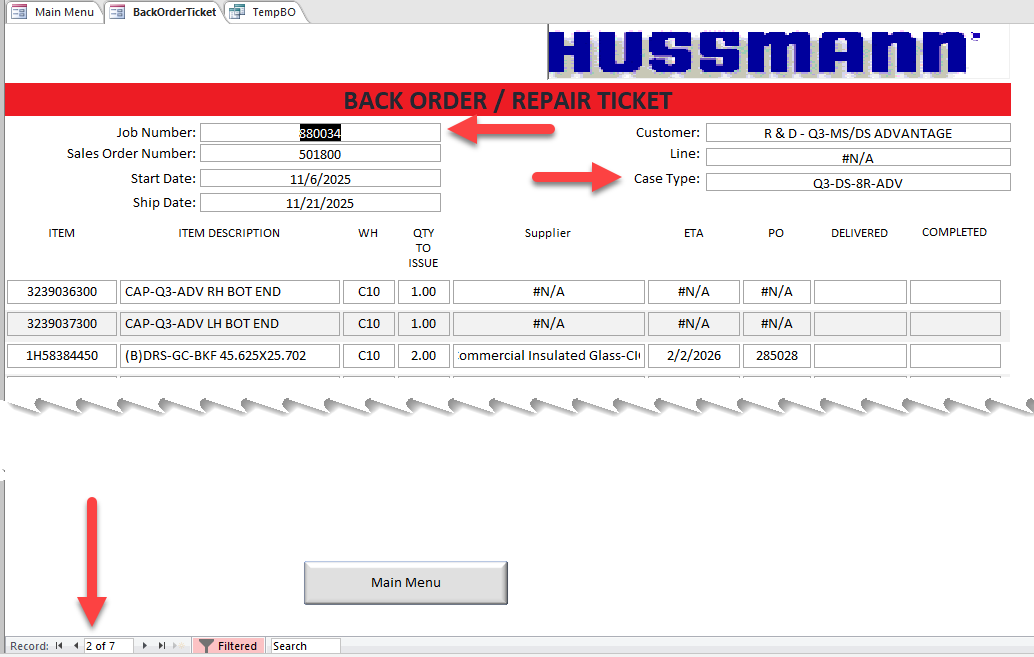Click the Job Number label
Viewport: 1034px width, 657px height.
156,133
